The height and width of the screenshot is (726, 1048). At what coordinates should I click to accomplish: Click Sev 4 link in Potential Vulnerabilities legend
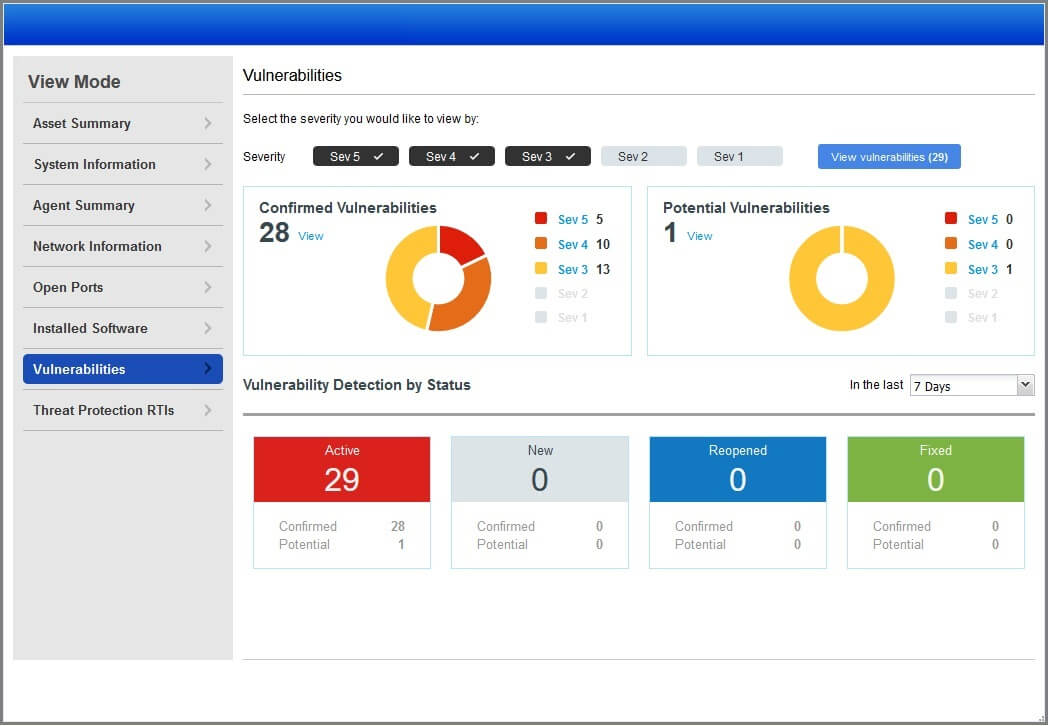pos(982,245)
